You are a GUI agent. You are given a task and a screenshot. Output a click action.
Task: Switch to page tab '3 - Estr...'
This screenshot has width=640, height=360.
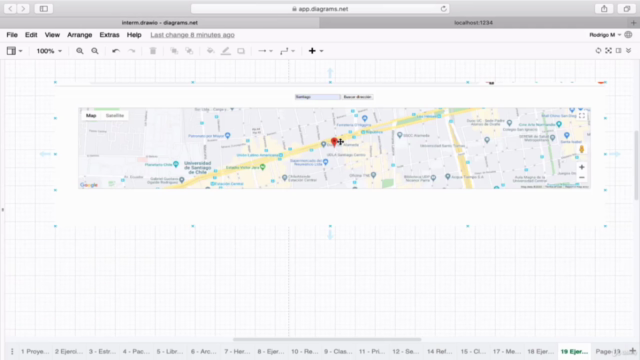tap(102, 351)
